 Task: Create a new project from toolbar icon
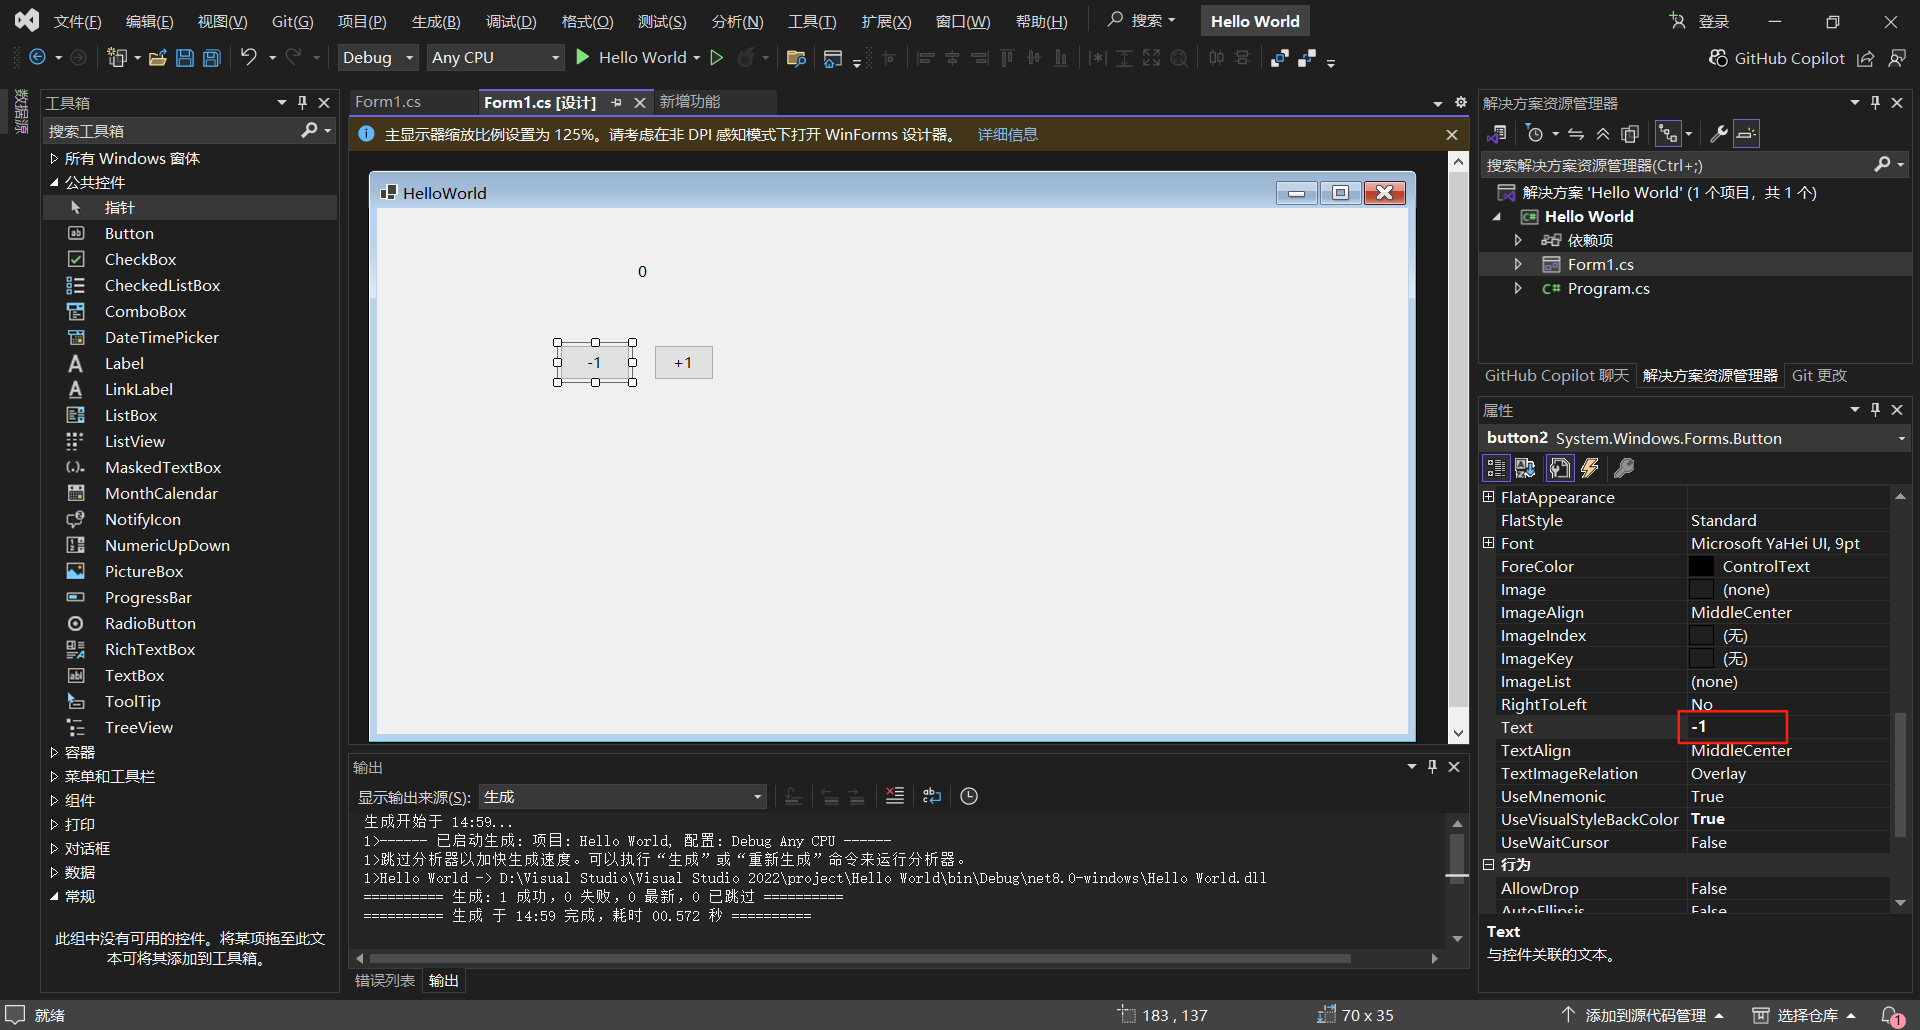(x=118, y=58)
